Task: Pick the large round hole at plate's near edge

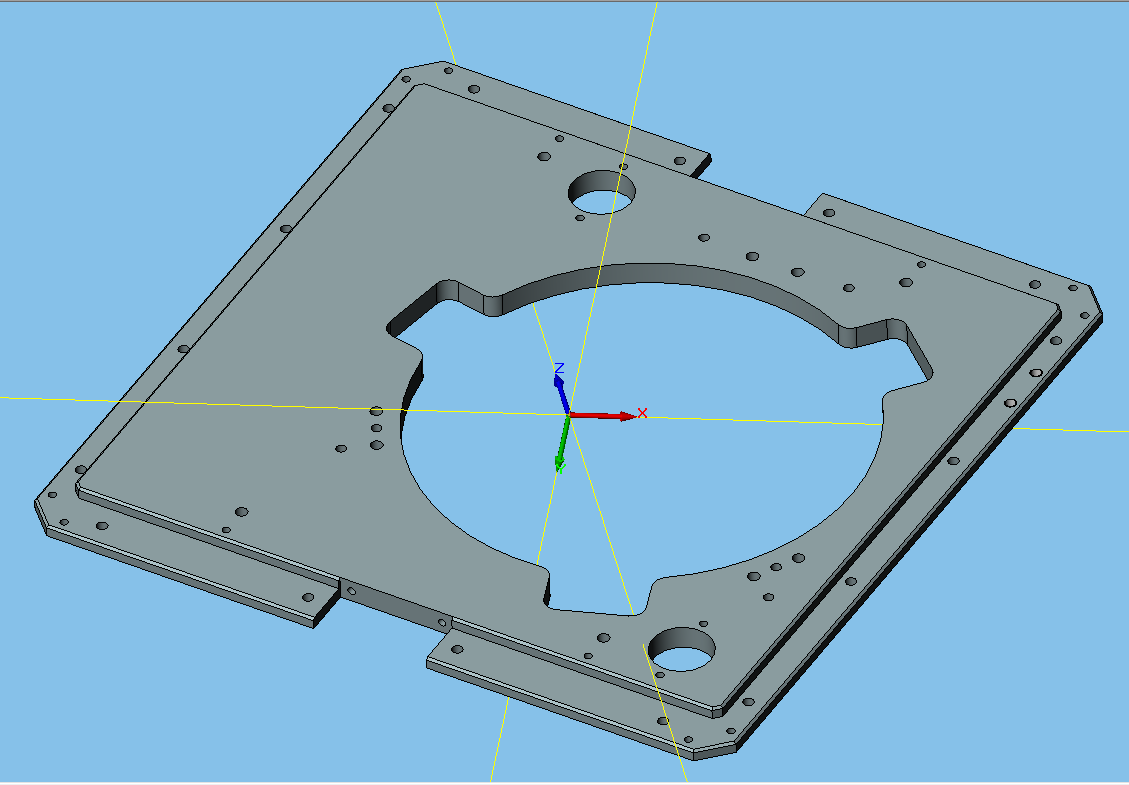Action: (682, 650)
